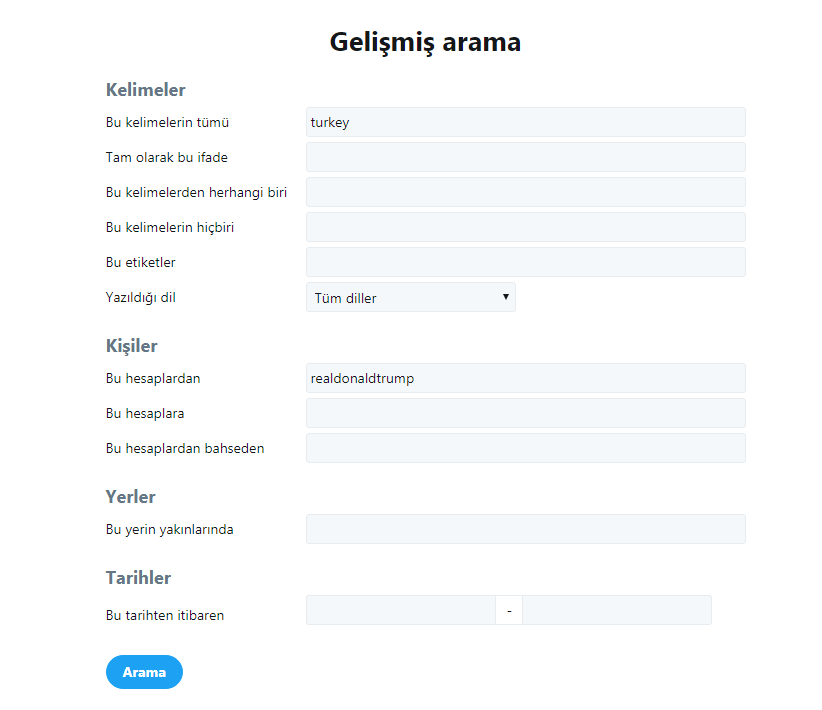Click the 'Tarihler' section heading

click(x=138, y=578)
